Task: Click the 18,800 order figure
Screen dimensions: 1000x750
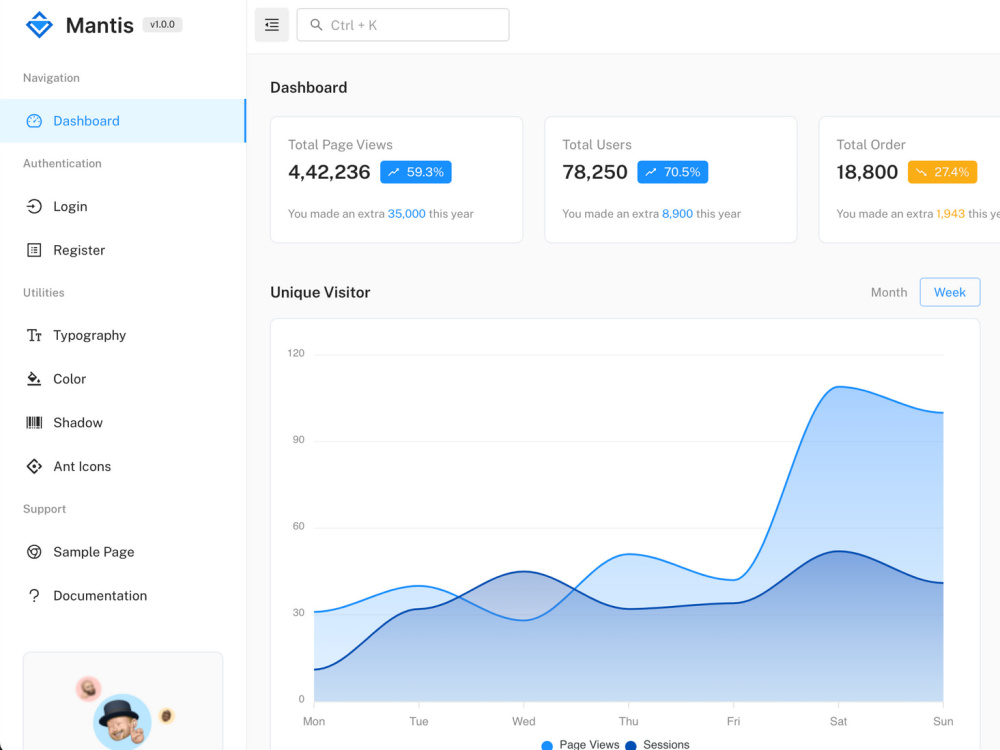Action: (x=867, y=172)
